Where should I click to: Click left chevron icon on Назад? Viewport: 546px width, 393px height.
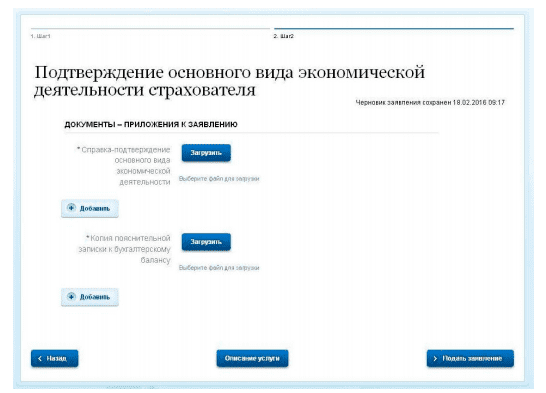tap(40, 359)
